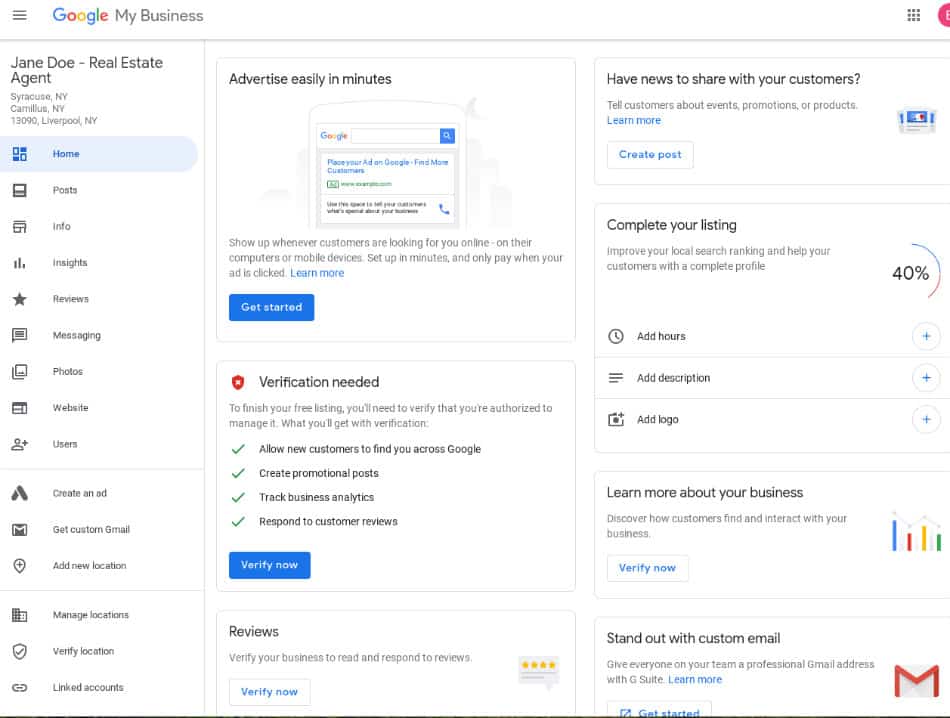Click the Reviews star icon
The height and width of the screenshot is (718, 950).
pyautogui.click(x=19, y=299)
